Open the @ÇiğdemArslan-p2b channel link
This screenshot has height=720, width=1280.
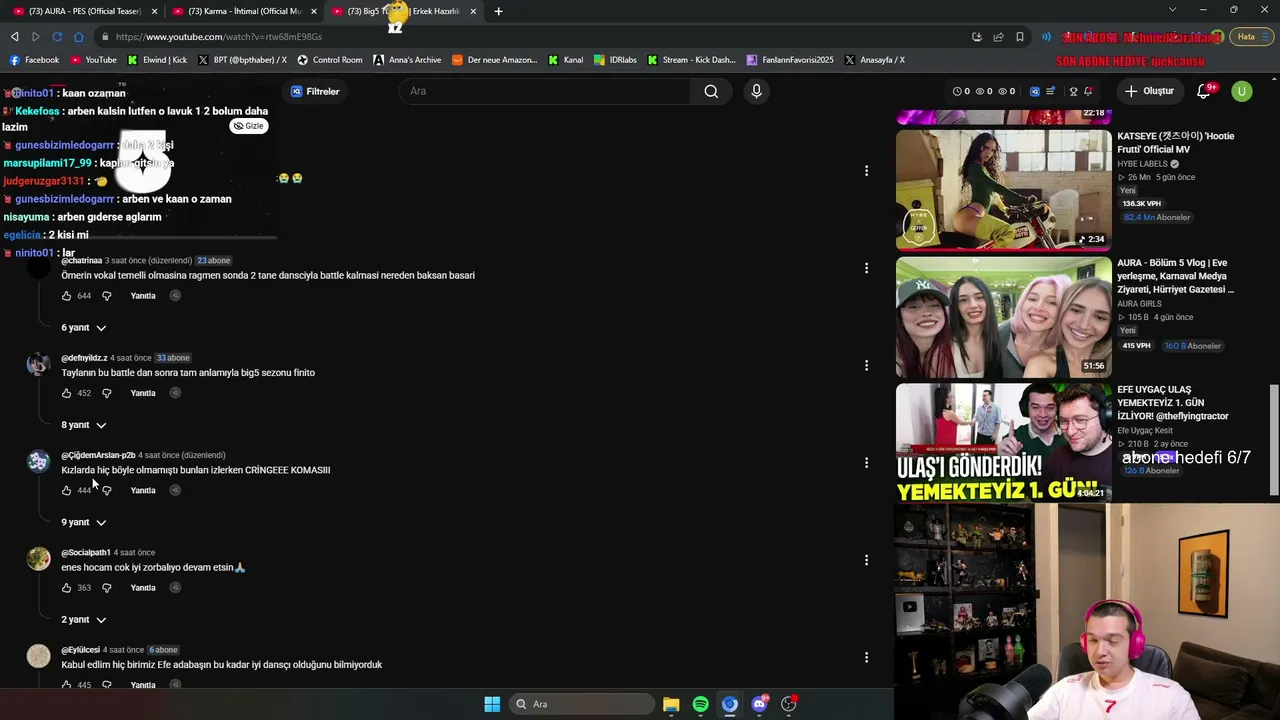coord(98,455)
